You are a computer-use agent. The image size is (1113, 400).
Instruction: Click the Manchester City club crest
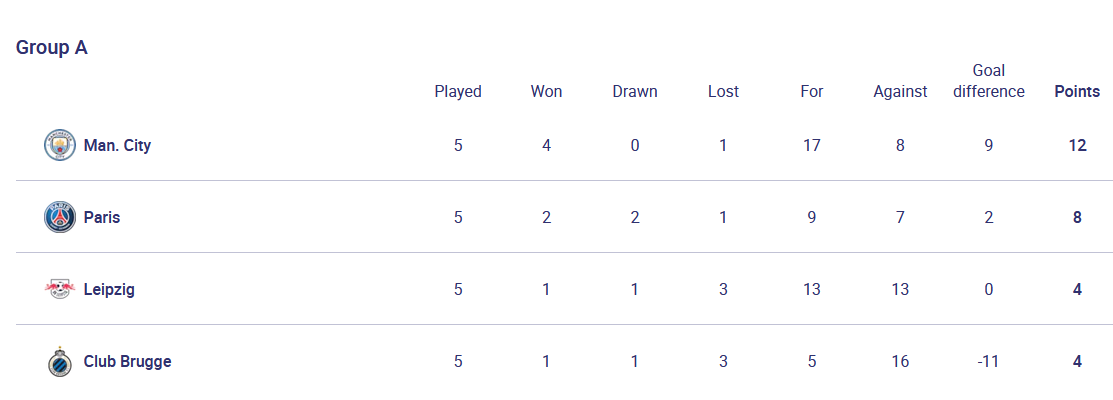coord(60,145)
